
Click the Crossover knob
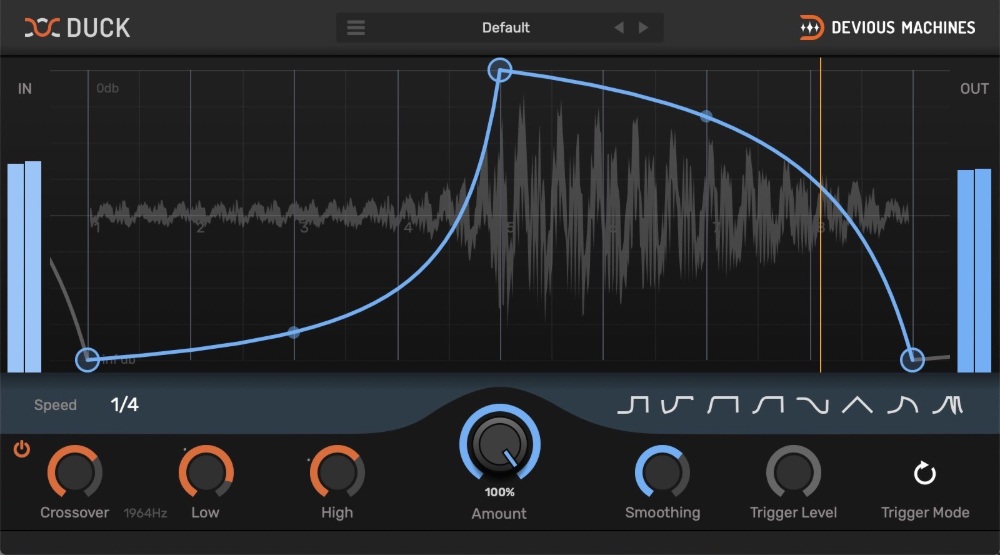(x=75, y=472)
